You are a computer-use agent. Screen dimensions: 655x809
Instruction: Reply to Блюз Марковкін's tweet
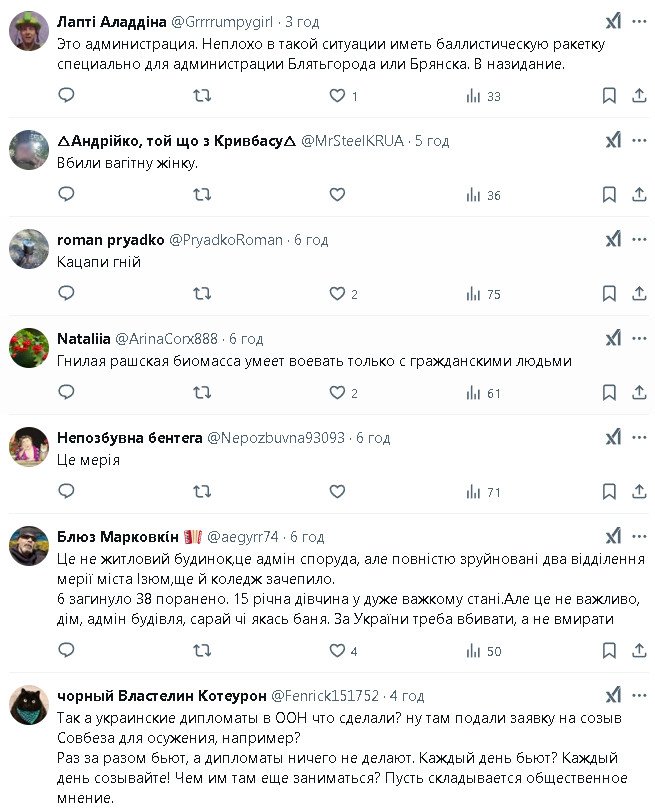[x=66, y=651]
